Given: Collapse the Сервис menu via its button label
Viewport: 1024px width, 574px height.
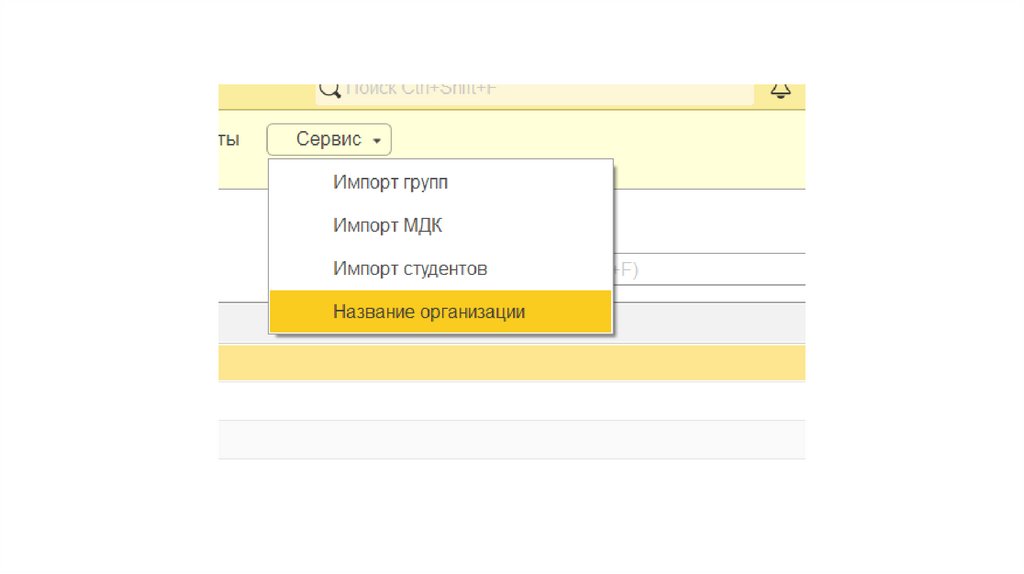Looking at the screenshot, I should pos(328,140).
